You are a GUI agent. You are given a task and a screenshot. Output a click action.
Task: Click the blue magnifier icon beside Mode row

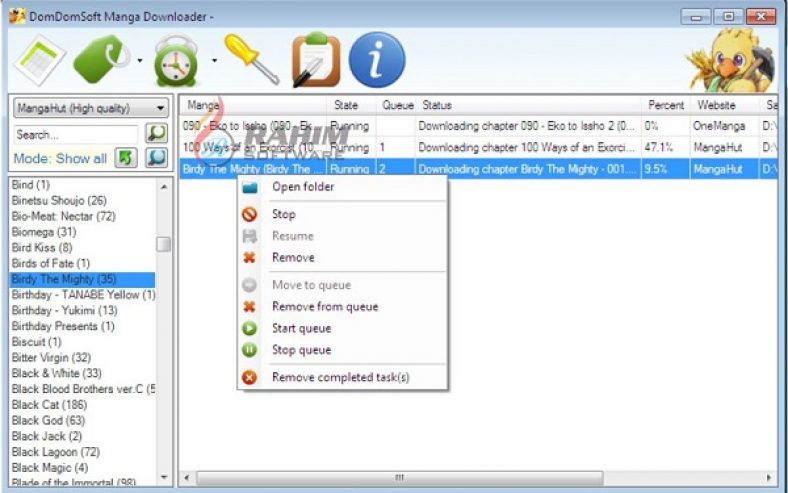click(156, 158)
